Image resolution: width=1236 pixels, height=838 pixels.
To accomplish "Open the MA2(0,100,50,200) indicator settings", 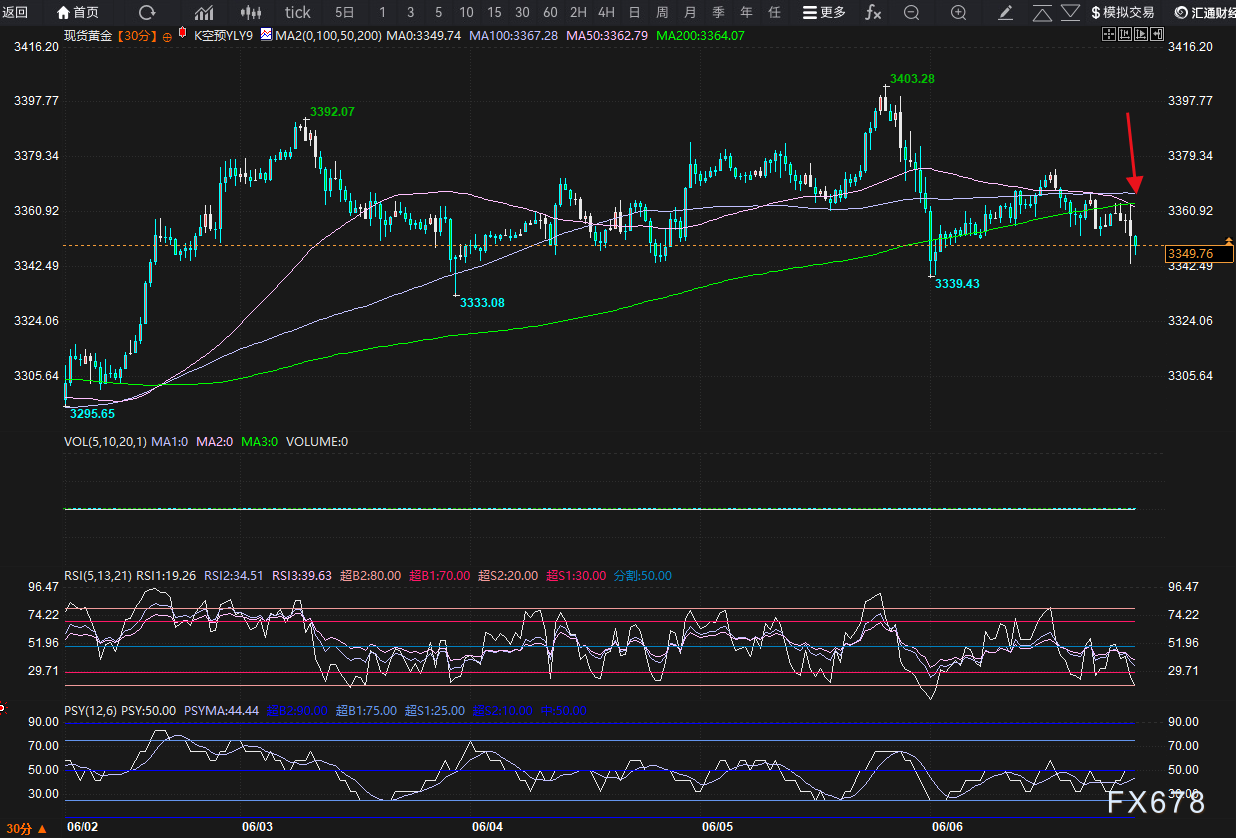I will coord(320,34).
